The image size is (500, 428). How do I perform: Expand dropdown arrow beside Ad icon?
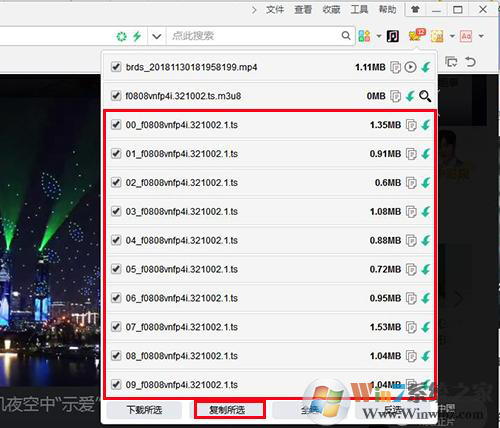[x=481, y=36]
